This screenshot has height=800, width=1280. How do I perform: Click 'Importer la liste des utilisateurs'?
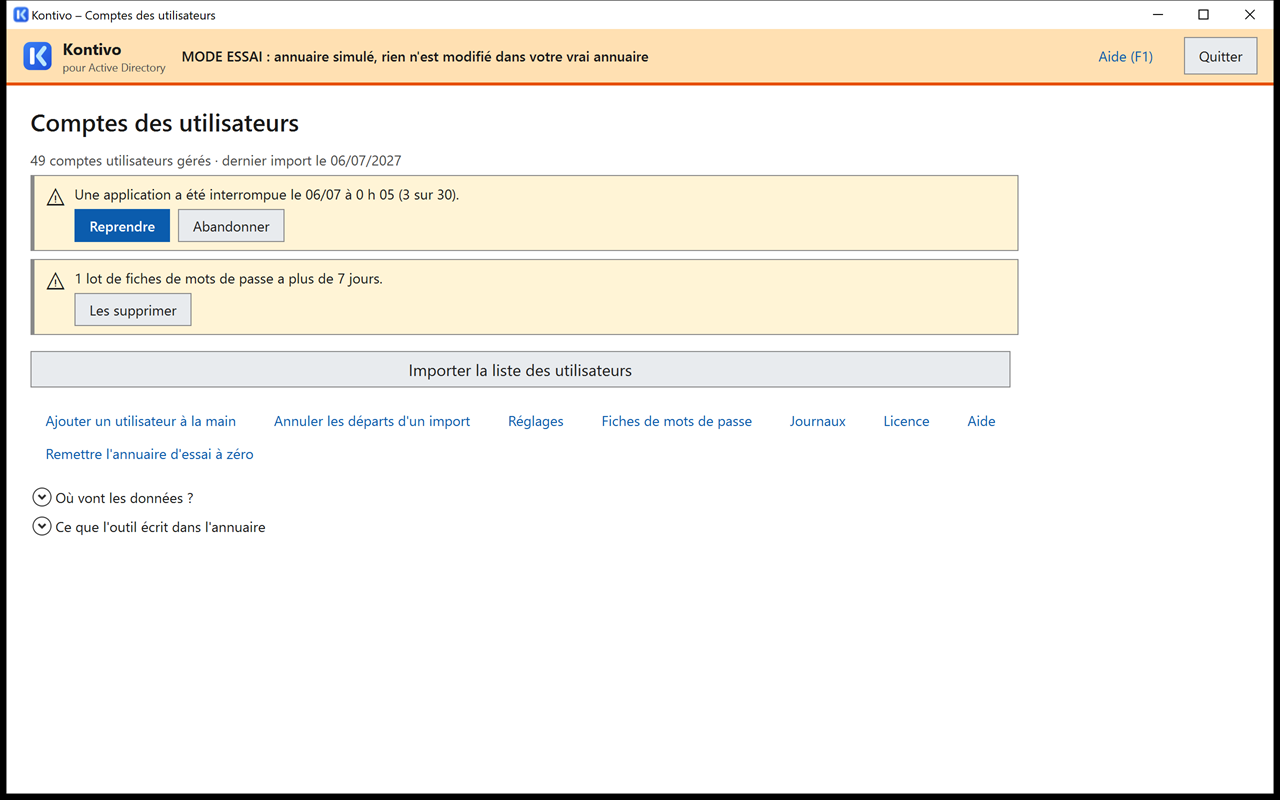pyautogui.click(x=520, y=370)
